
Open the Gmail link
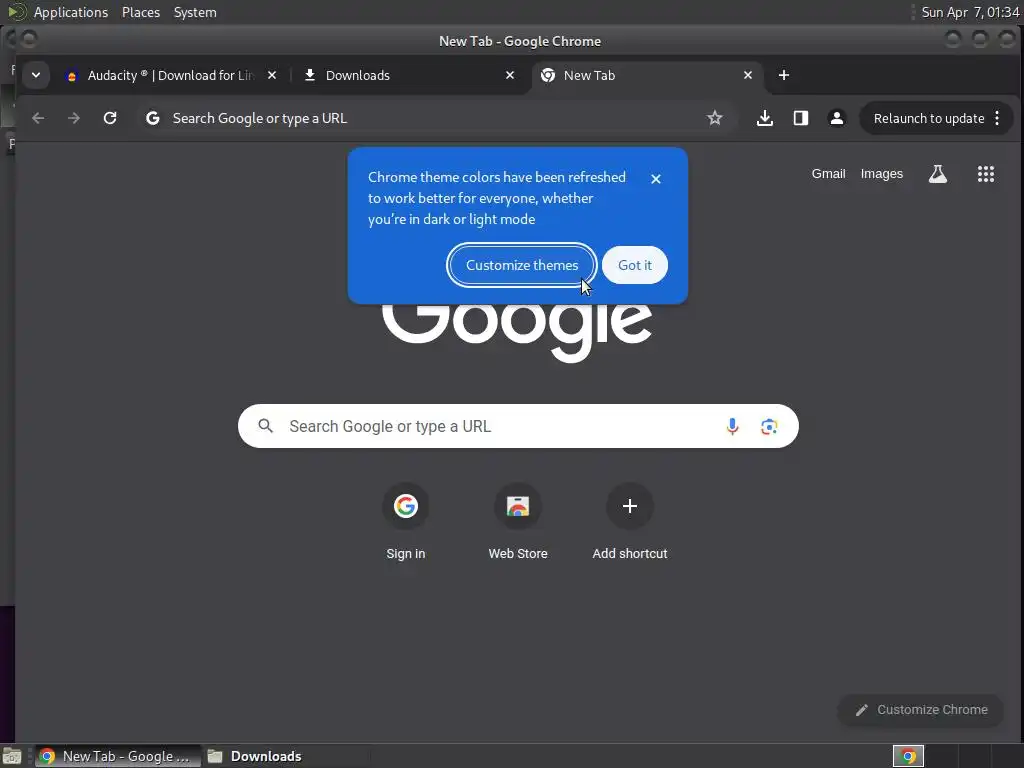pos(828,174)
